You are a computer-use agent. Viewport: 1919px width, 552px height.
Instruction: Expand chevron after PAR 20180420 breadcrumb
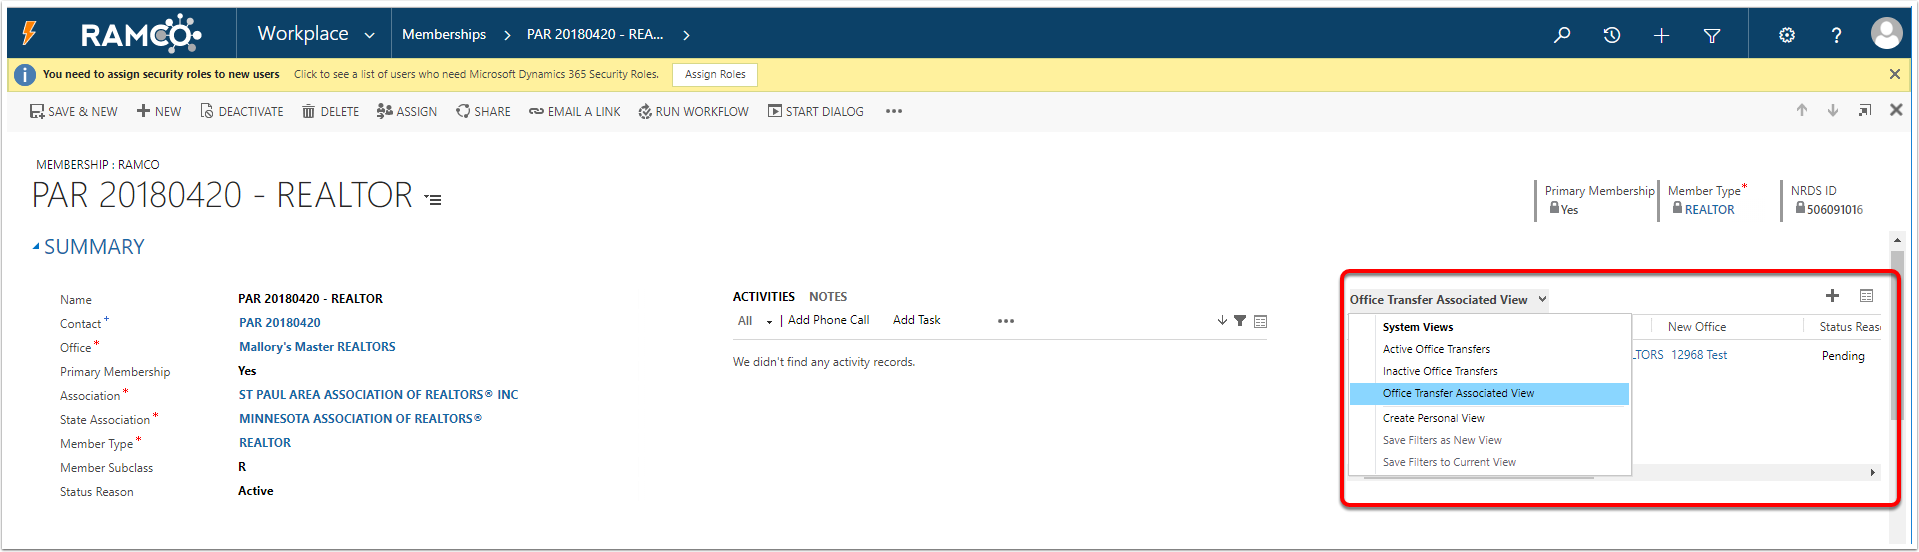click(x=686, y=35)
